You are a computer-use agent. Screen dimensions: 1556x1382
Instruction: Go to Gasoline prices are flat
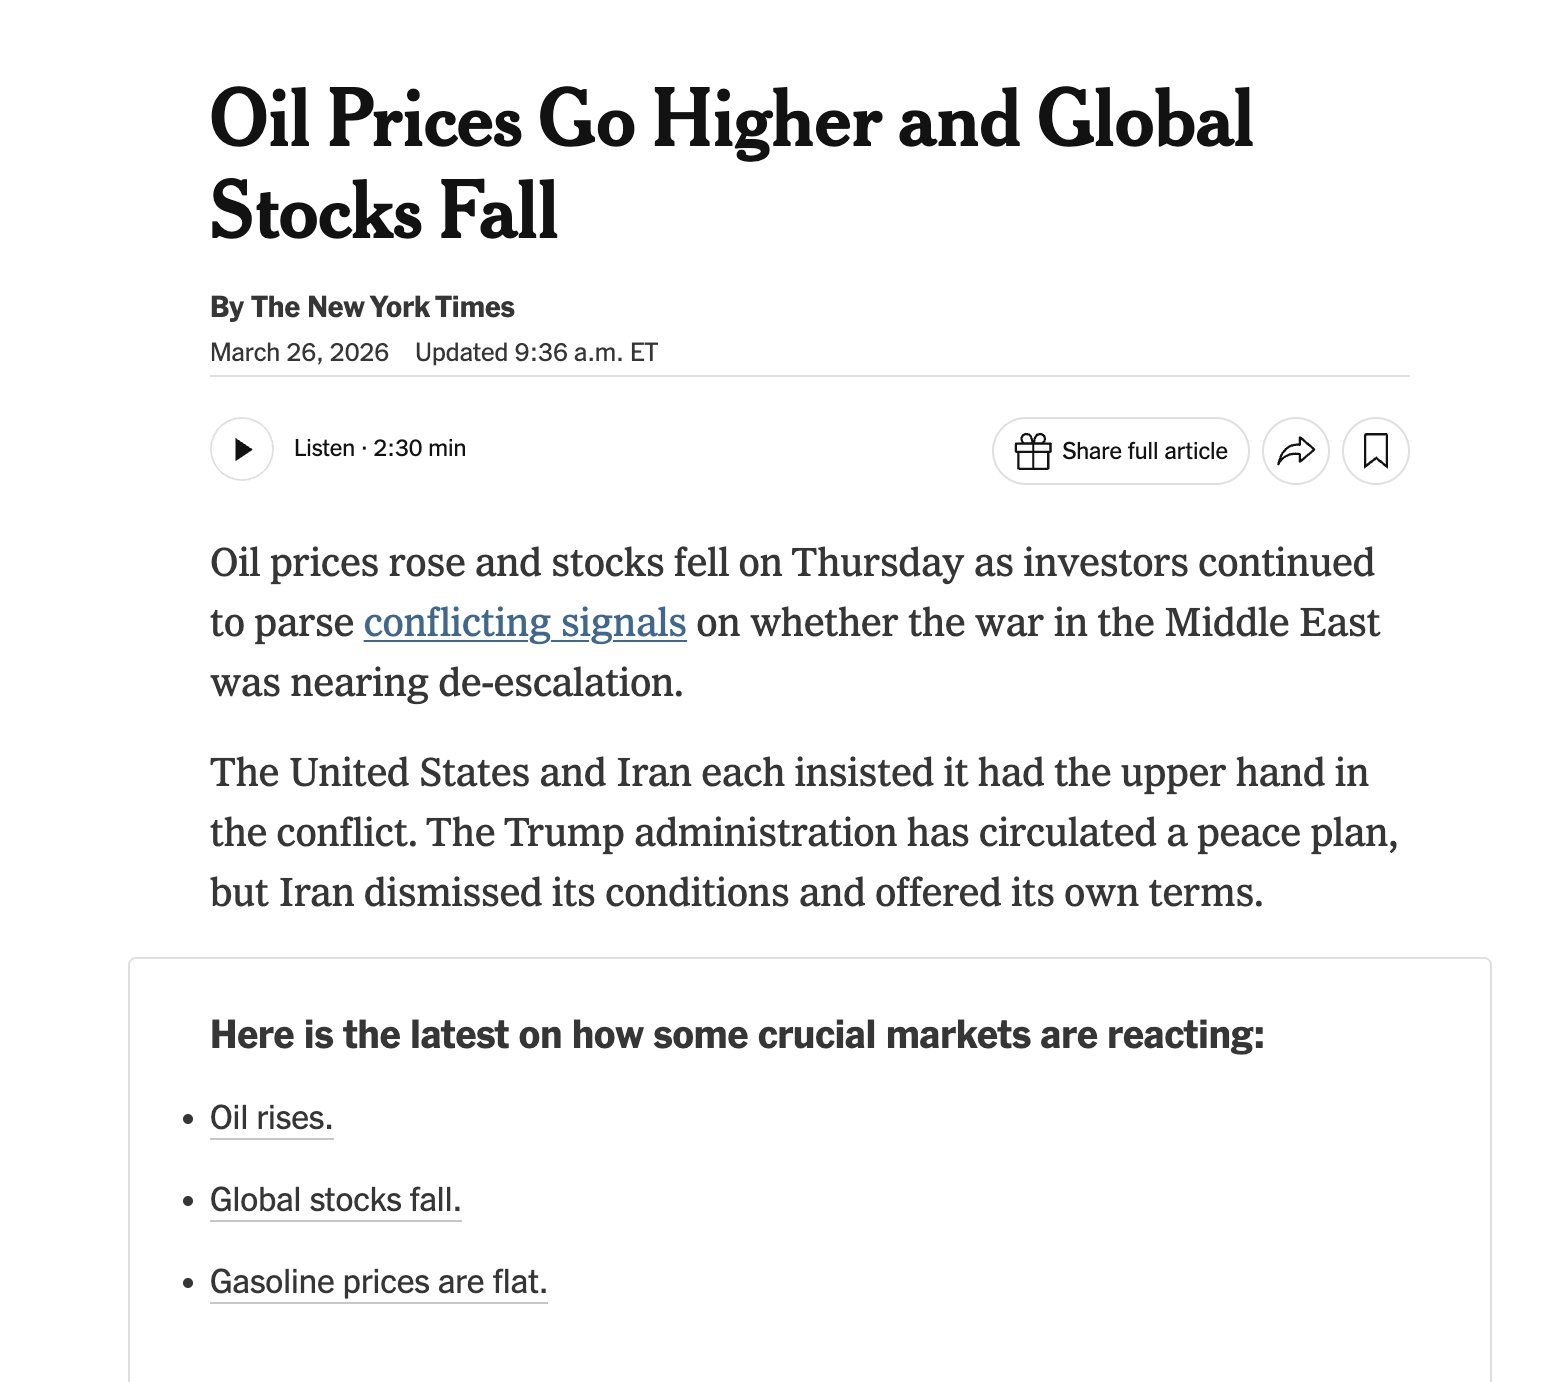[378, 1282]
